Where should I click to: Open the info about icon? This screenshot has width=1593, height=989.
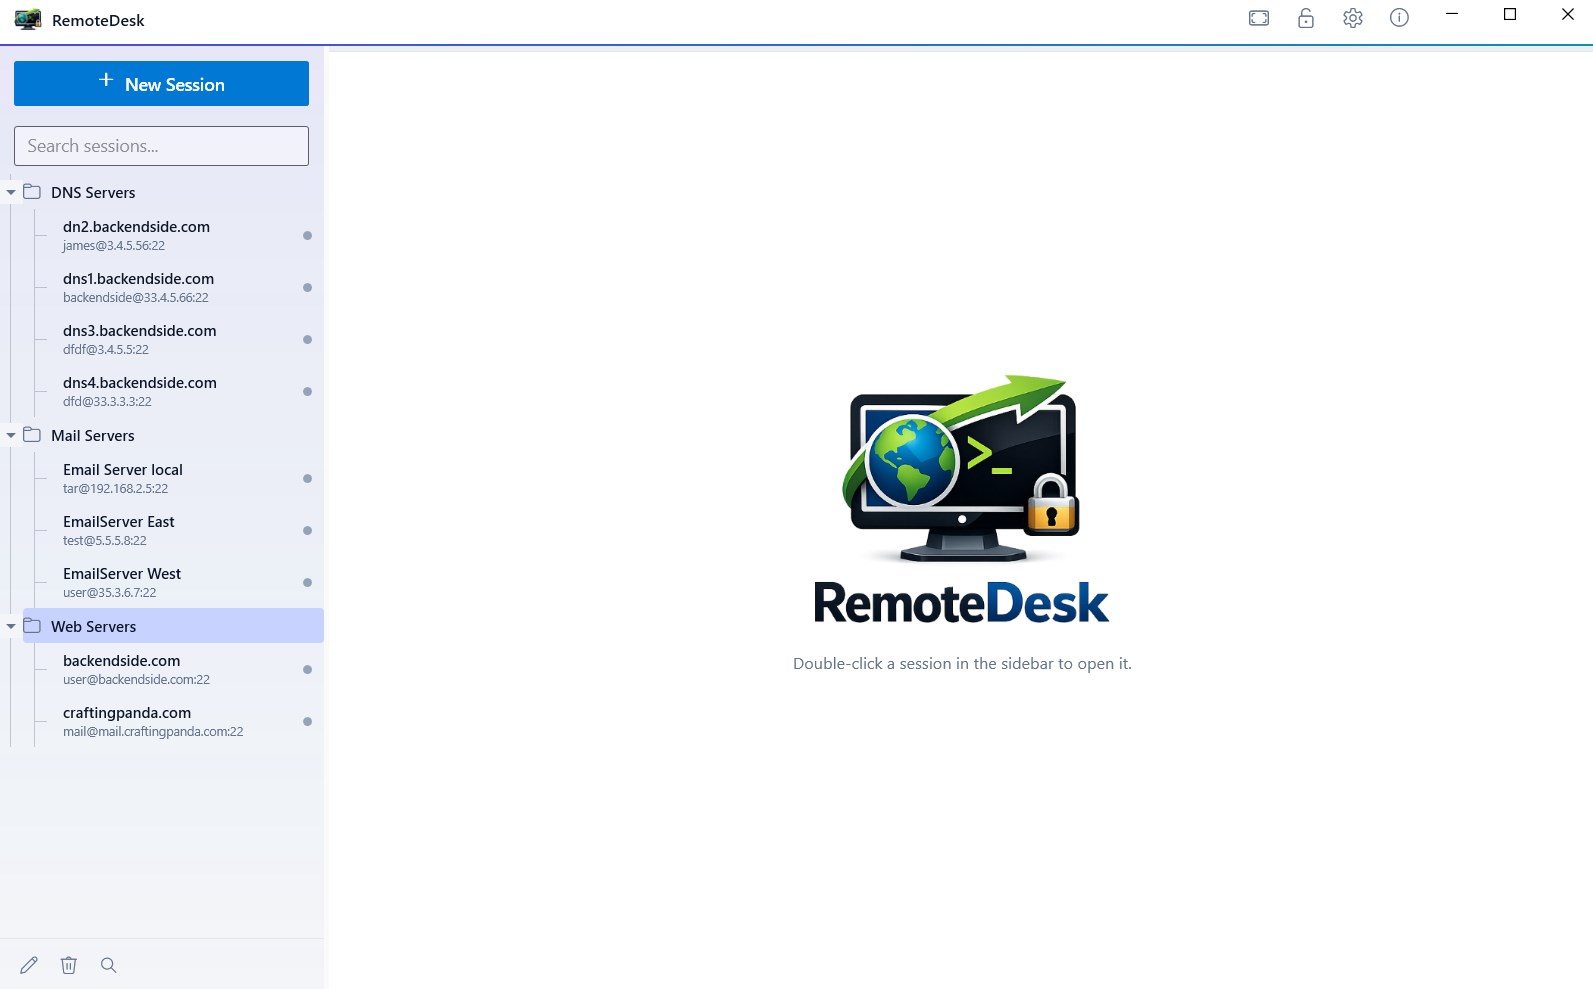[1399, 18]
